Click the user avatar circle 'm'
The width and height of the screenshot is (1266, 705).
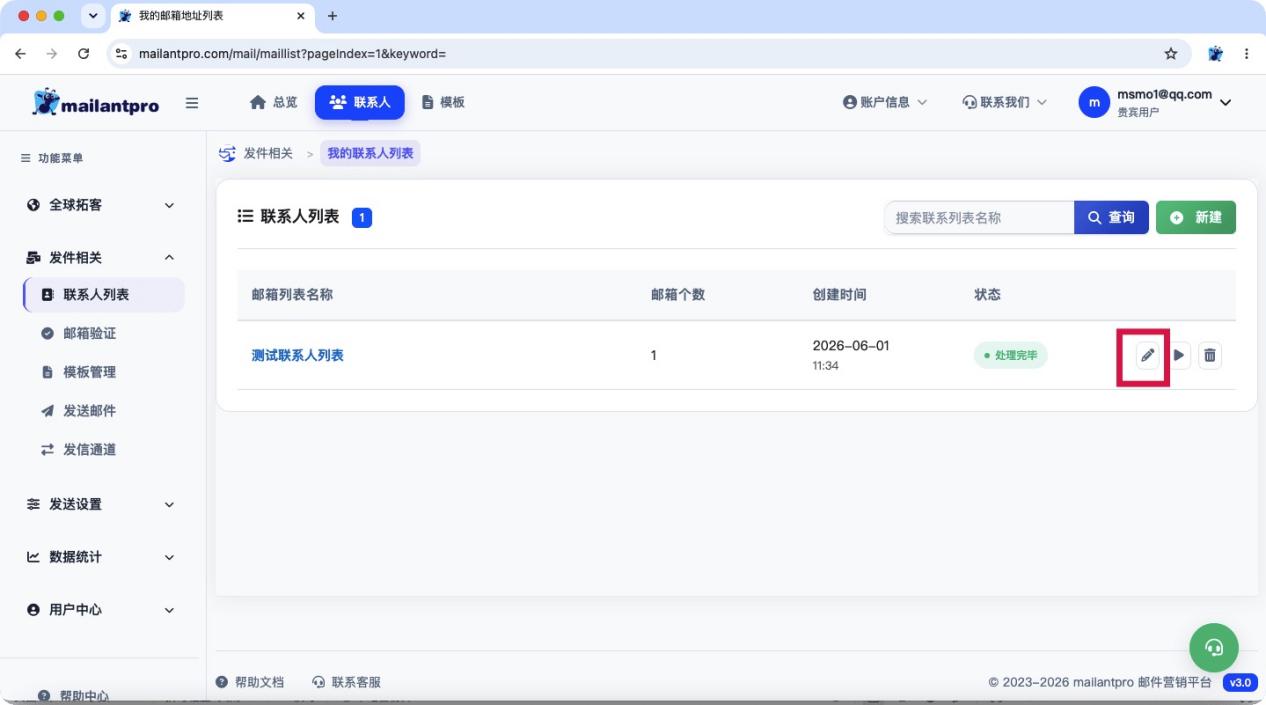1094,102
